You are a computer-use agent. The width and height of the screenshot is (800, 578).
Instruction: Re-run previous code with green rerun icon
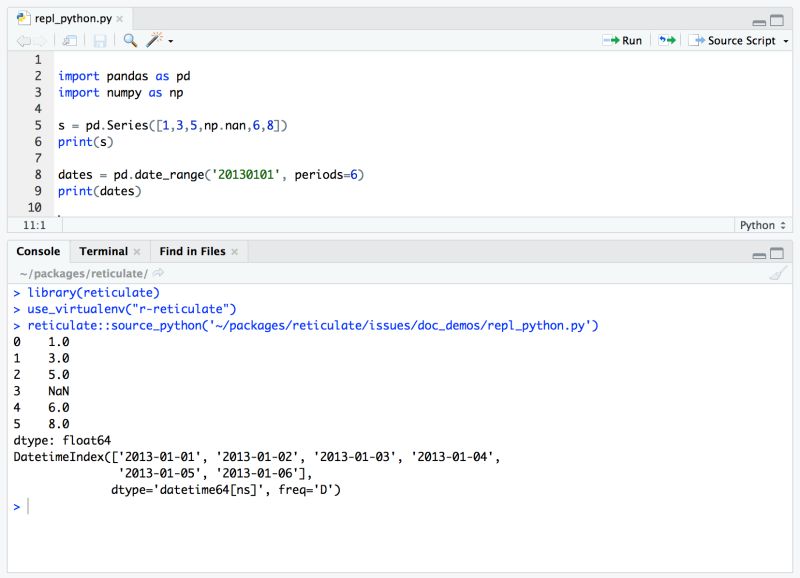[x=665, y=41]
